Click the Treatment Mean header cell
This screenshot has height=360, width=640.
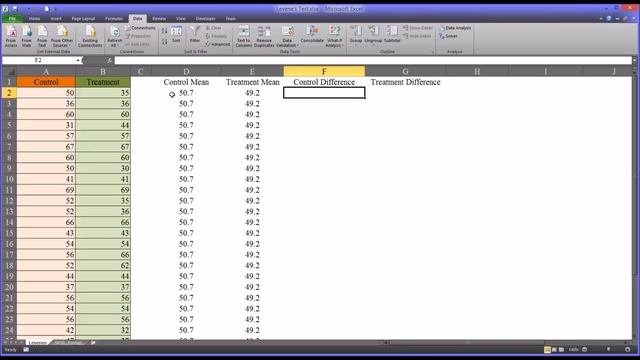pos(253,82)
